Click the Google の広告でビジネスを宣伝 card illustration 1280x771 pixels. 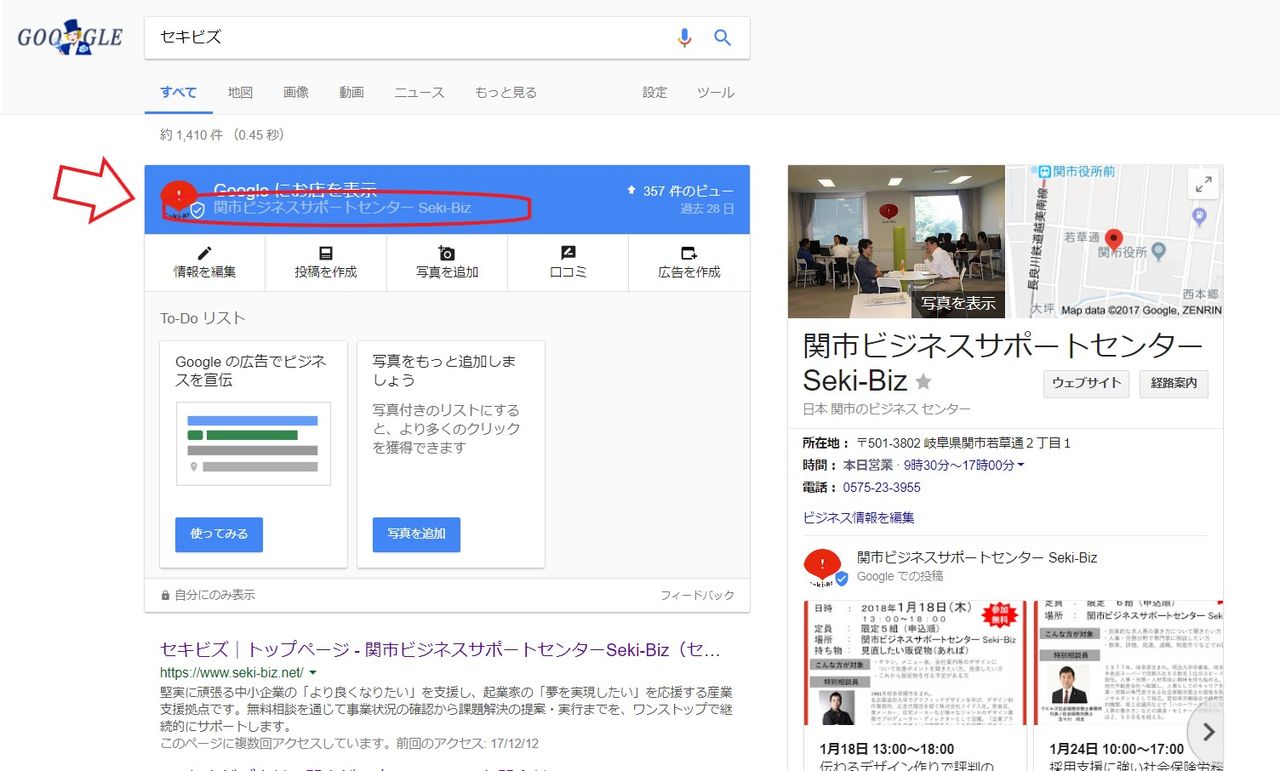coord(253,444)
